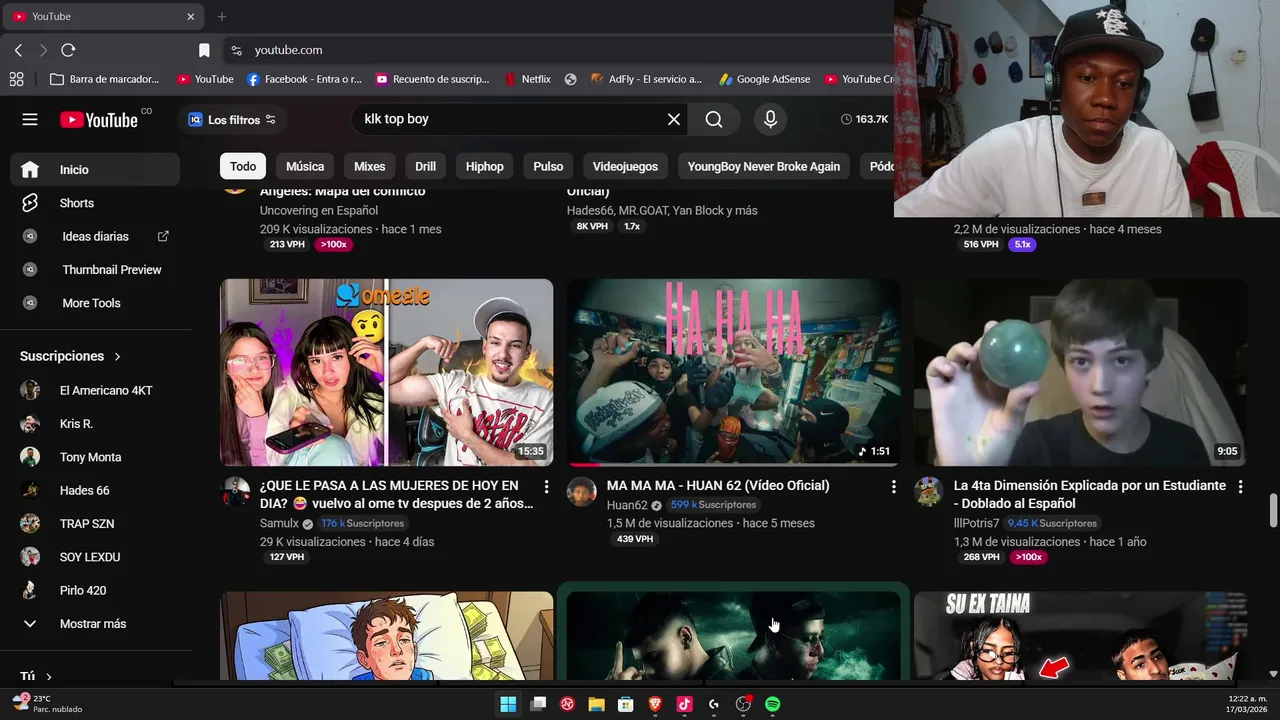Select the Pulso filter chip
This screenshot has width=1280, height=720.
click(x=548, y=166)
